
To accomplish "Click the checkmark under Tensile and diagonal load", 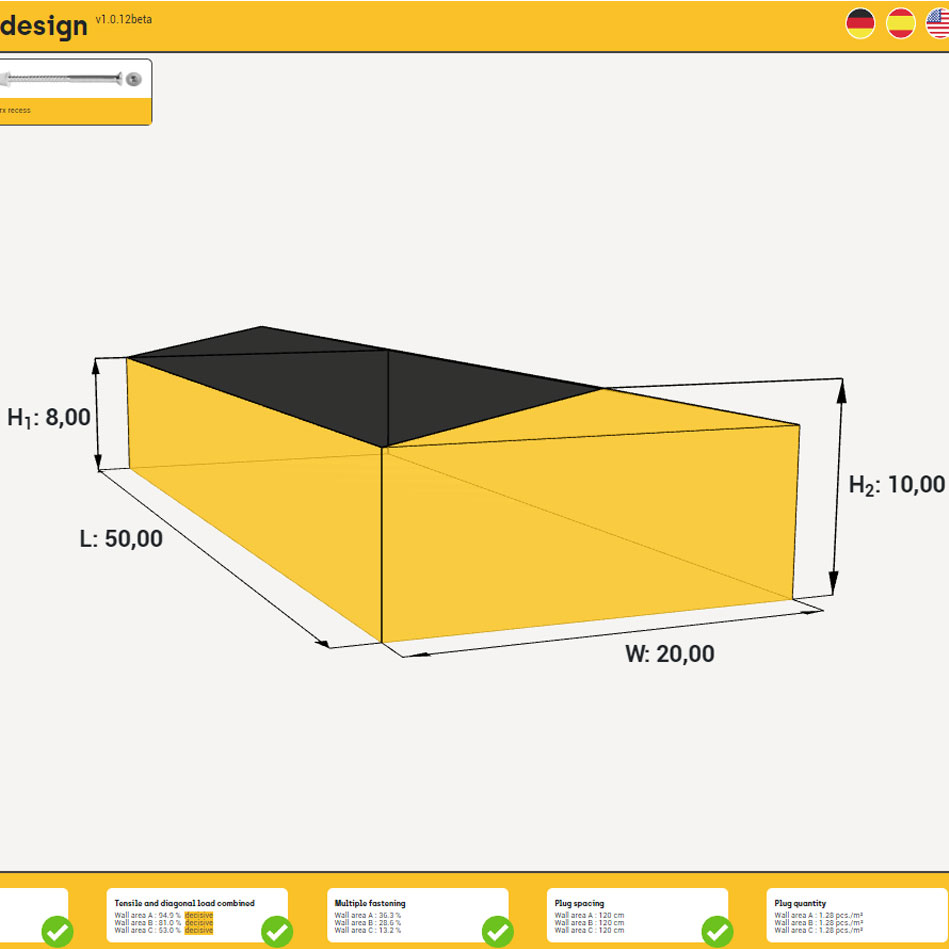I will 276,932.
